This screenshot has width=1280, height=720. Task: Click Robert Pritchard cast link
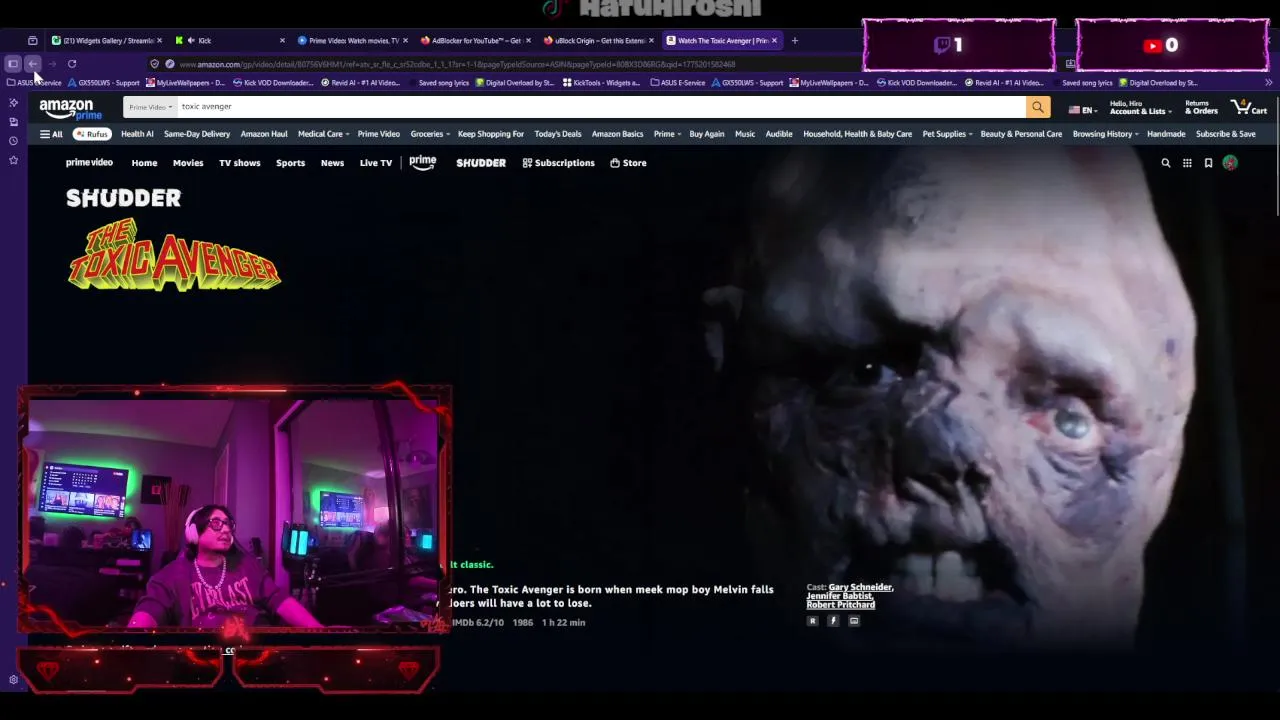841,605
